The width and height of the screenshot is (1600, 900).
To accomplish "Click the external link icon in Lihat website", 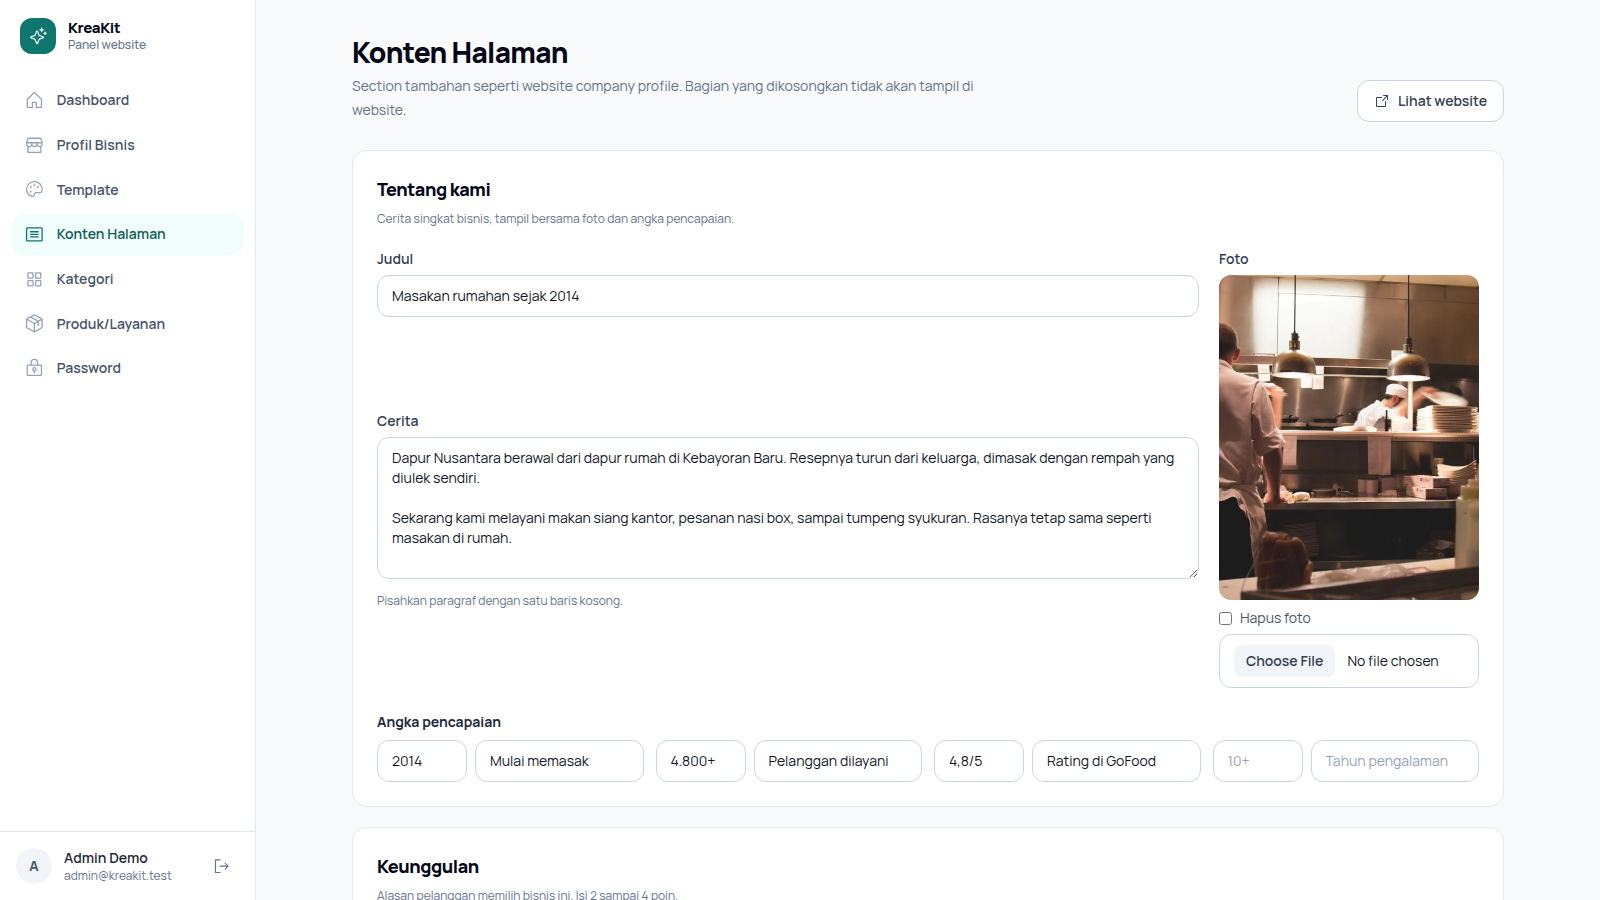I will (x=1382, y=101).
